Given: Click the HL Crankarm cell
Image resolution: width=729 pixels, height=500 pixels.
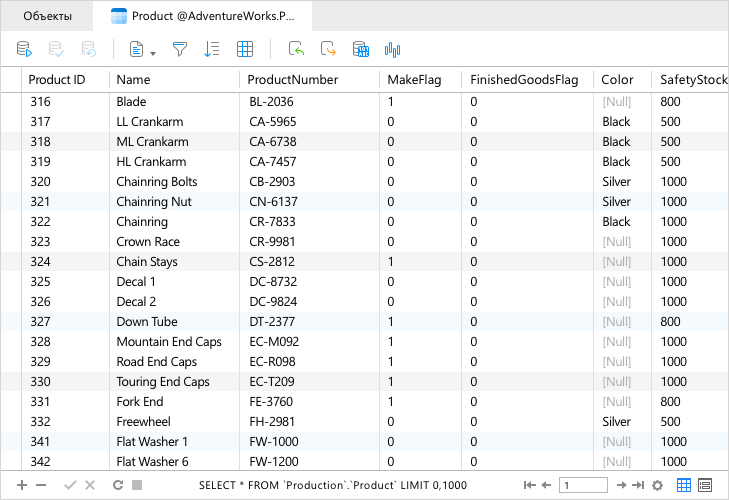Looking at the screenshot, I should coord(174,161).
